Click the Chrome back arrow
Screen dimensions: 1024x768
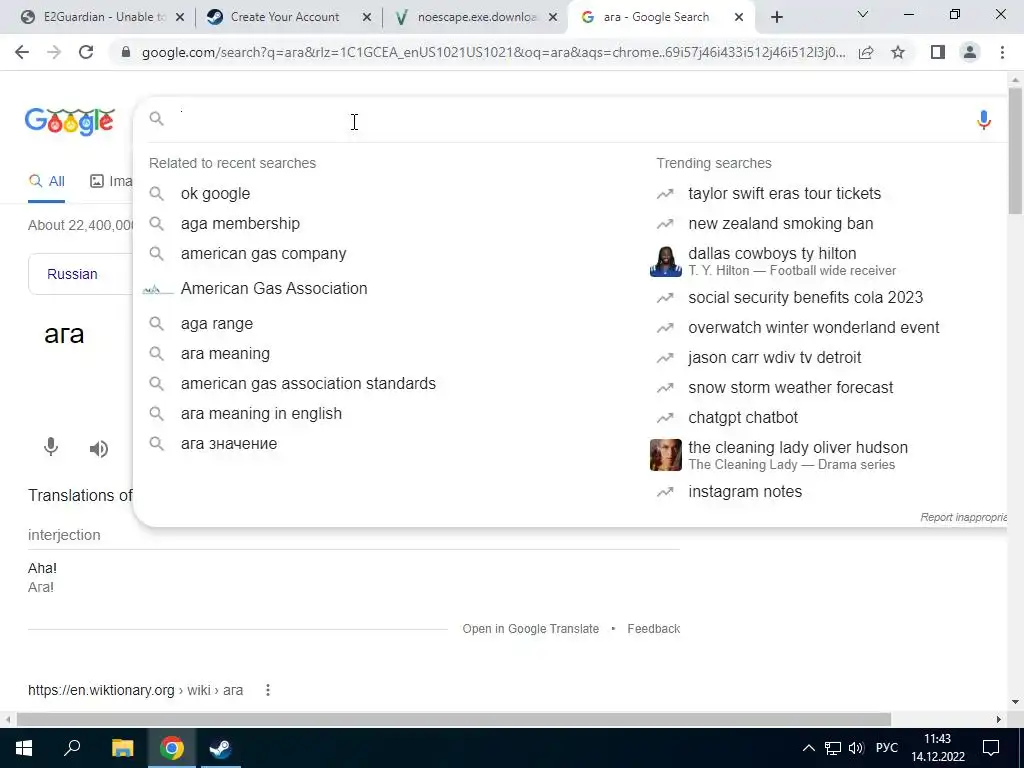click(x=22, y=52)
